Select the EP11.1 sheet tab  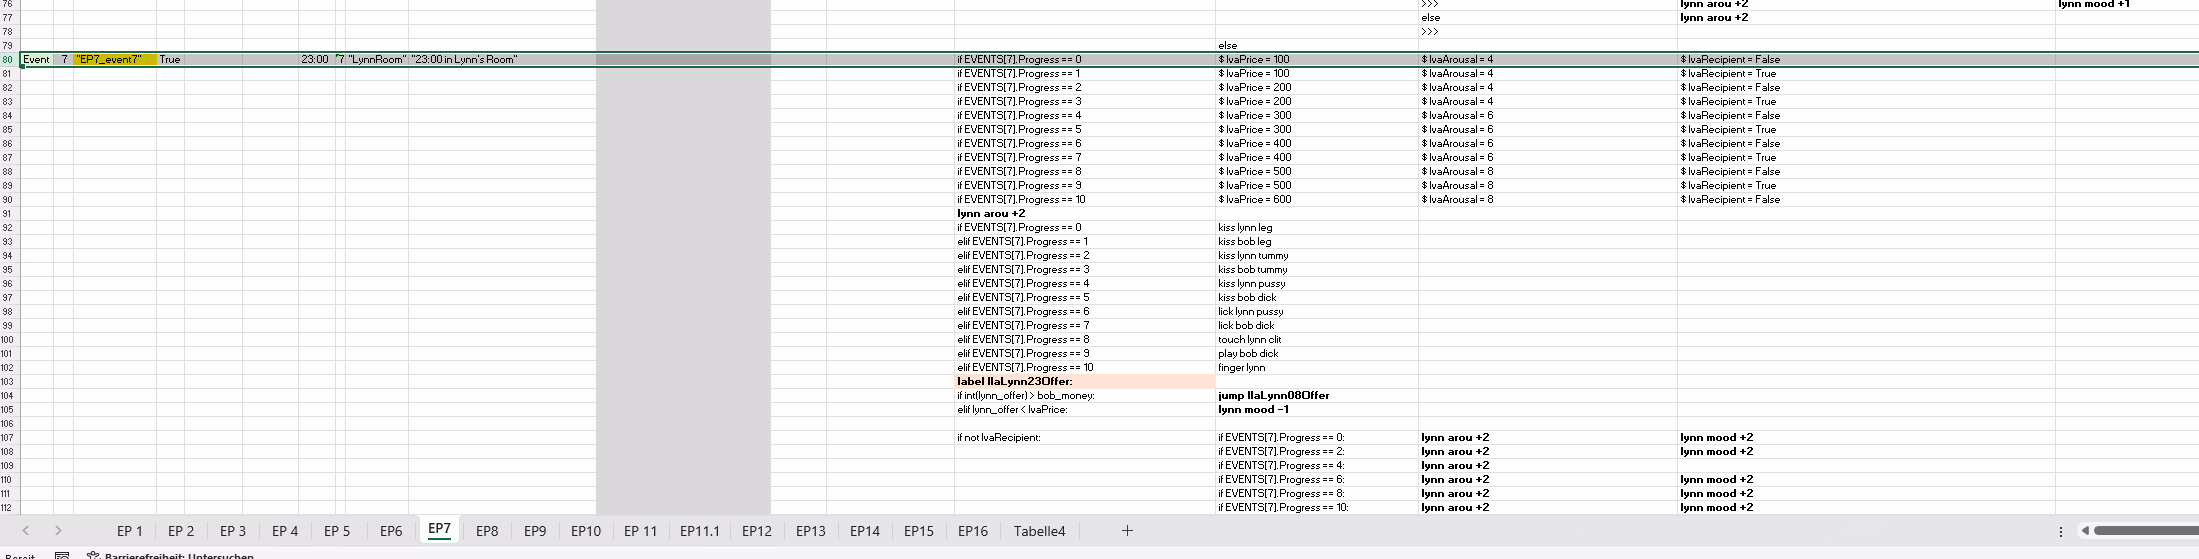tap(700, 531)
